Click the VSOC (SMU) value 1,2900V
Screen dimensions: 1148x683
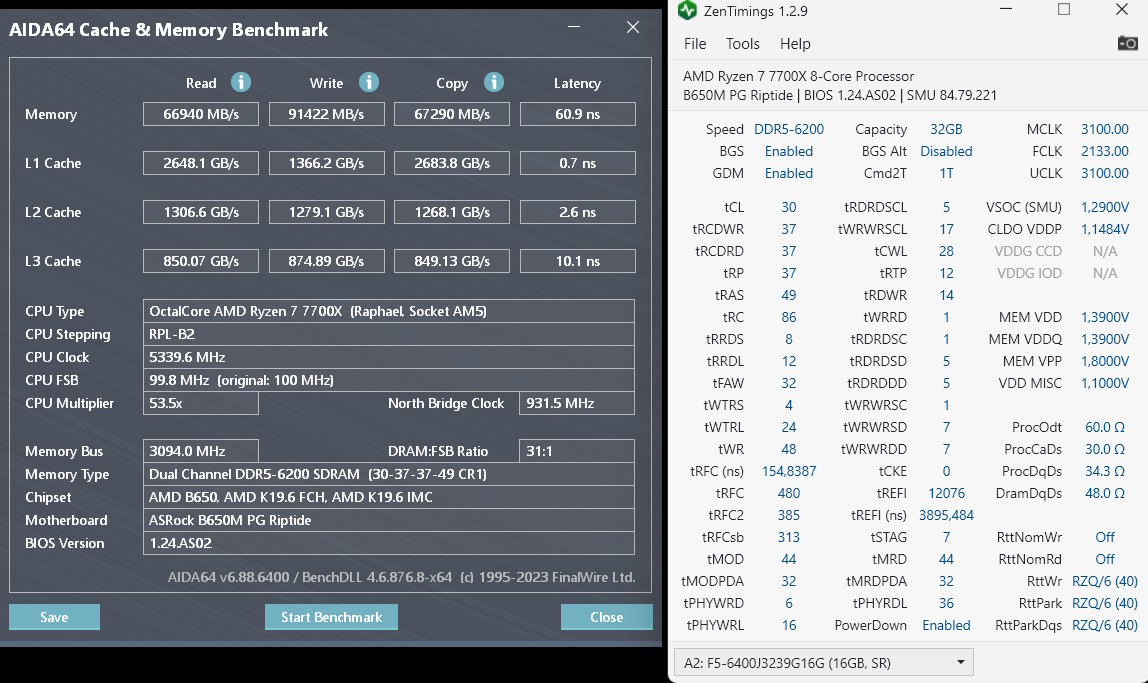click(1105, 207)
